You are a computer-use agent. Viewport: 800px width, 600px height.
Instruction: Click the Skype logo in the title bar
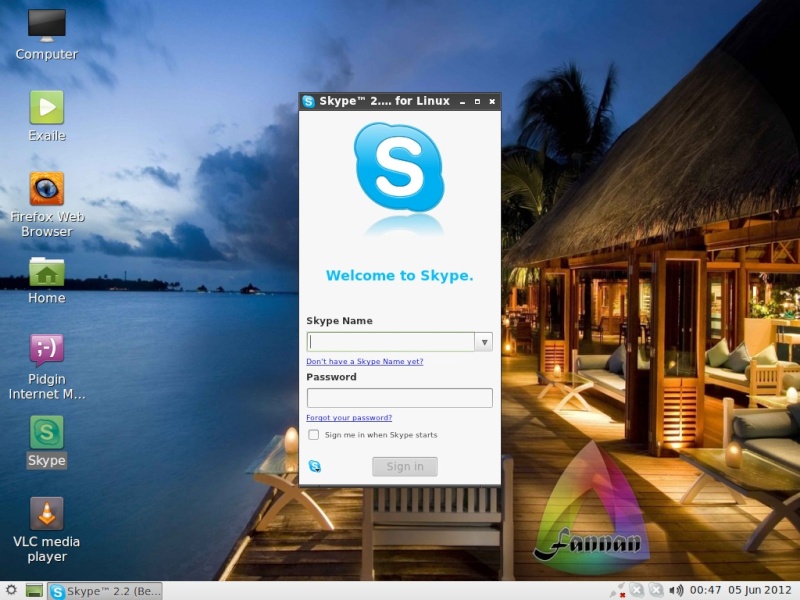(308, 101)
